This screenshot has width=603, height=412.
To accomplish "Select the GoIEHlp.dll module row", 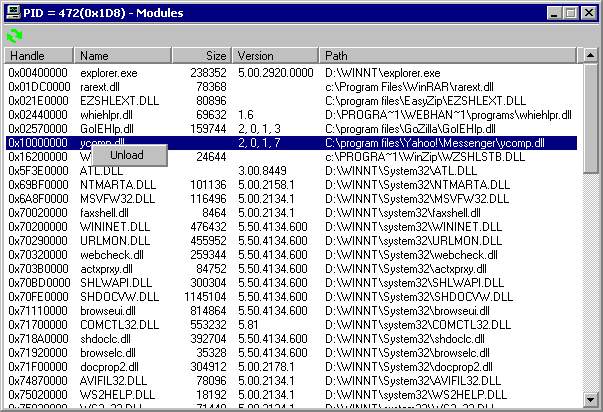I will coord(106,129).
